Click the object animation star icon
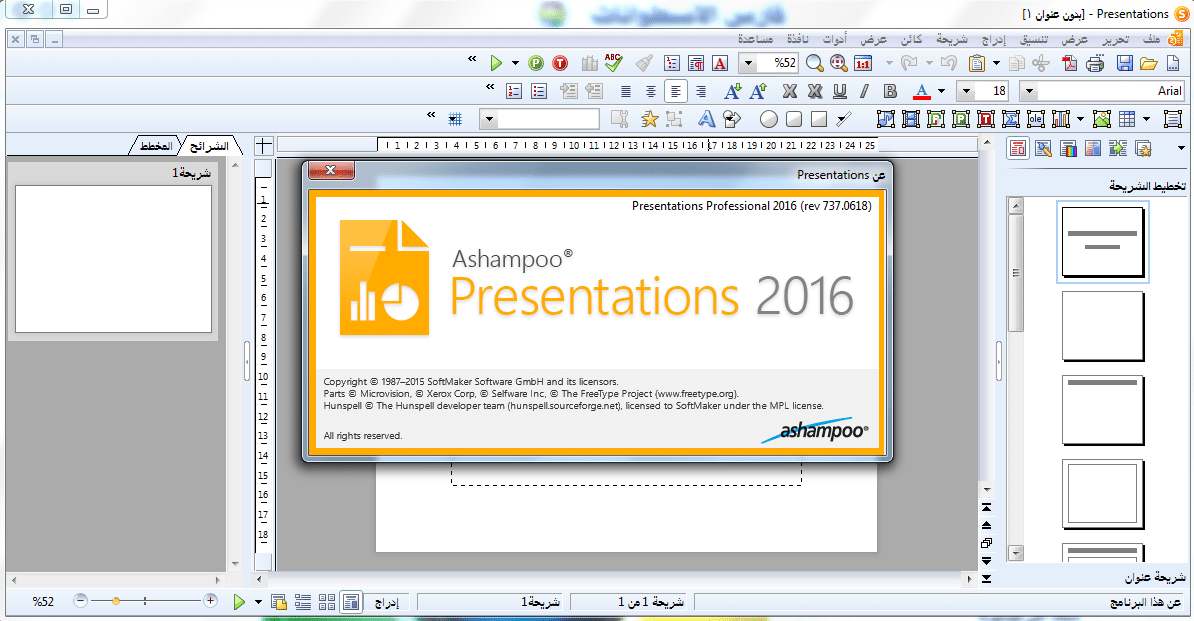The height and width of the screenshot is (621, 1194). point(650,119)
